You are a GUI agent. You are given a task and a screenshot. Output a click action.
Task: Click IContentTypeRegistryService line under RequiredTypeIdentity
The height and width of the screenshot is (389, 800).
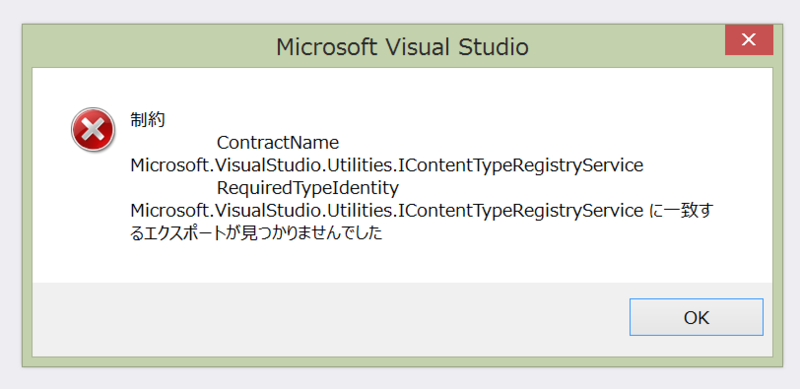pos(387,211)
